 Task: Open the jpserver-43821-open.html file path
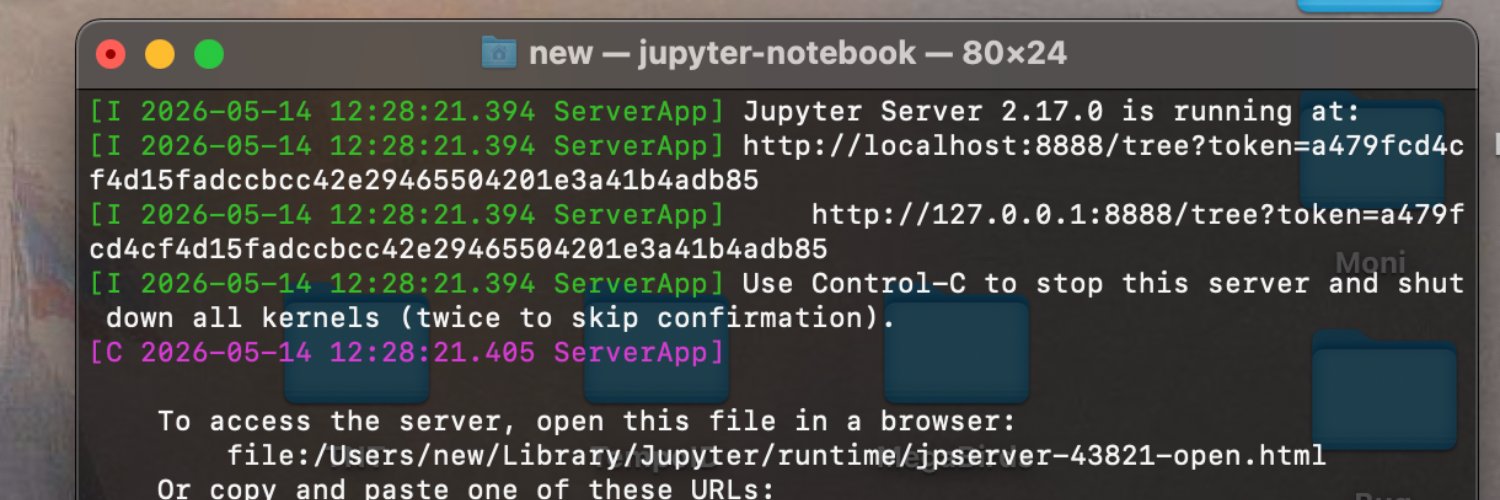[776, 455]
